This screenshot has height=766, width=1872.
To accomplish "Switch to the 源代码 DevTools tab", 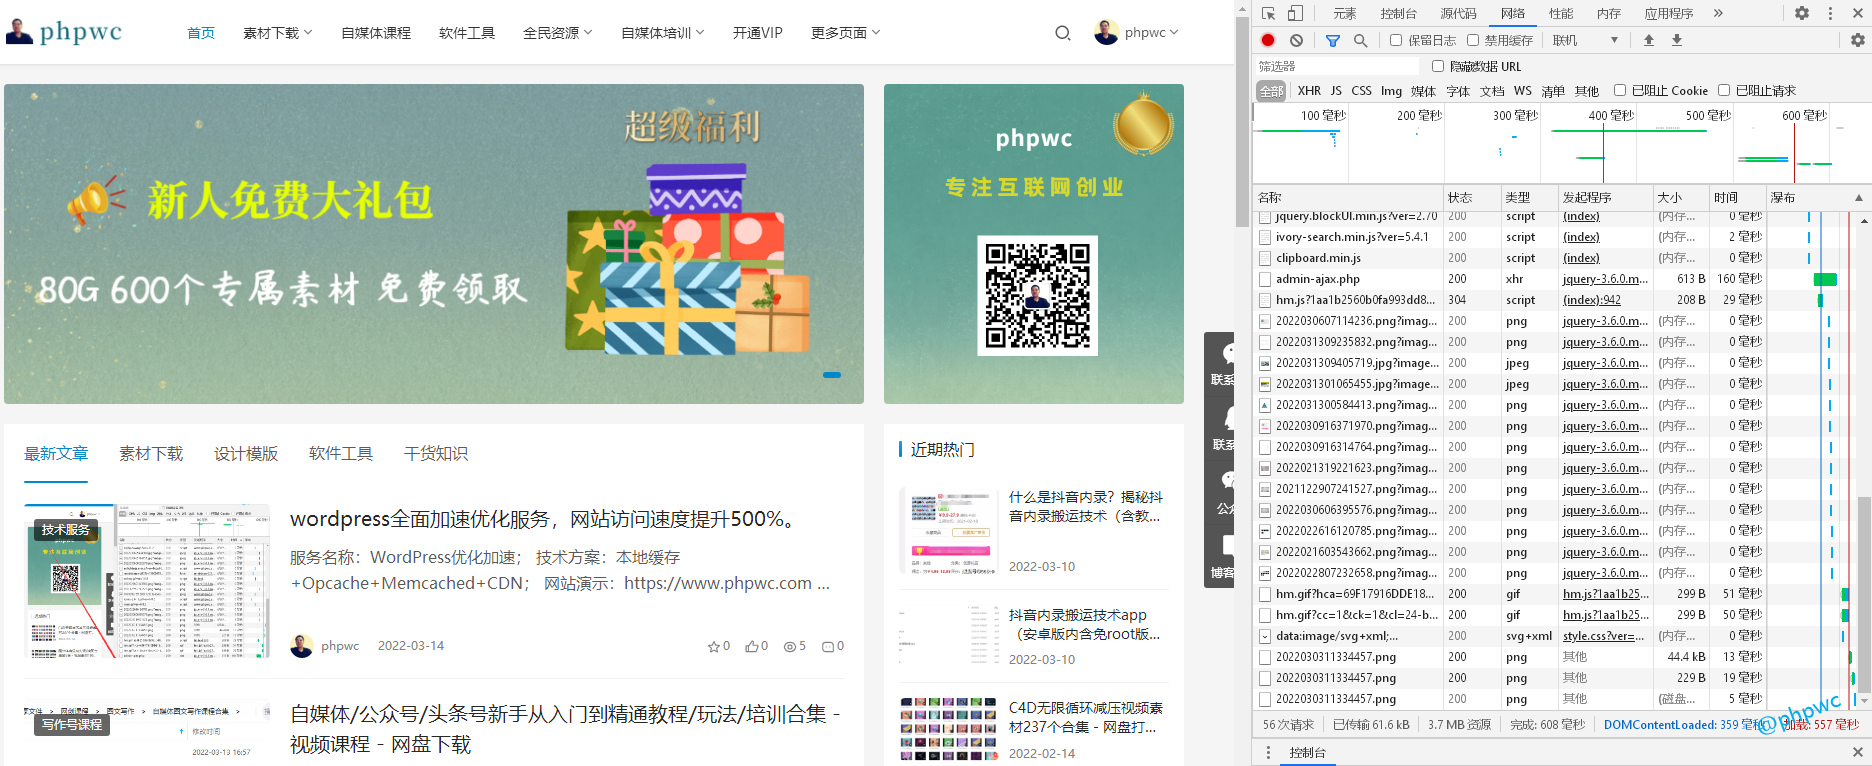I will 1459,13.
